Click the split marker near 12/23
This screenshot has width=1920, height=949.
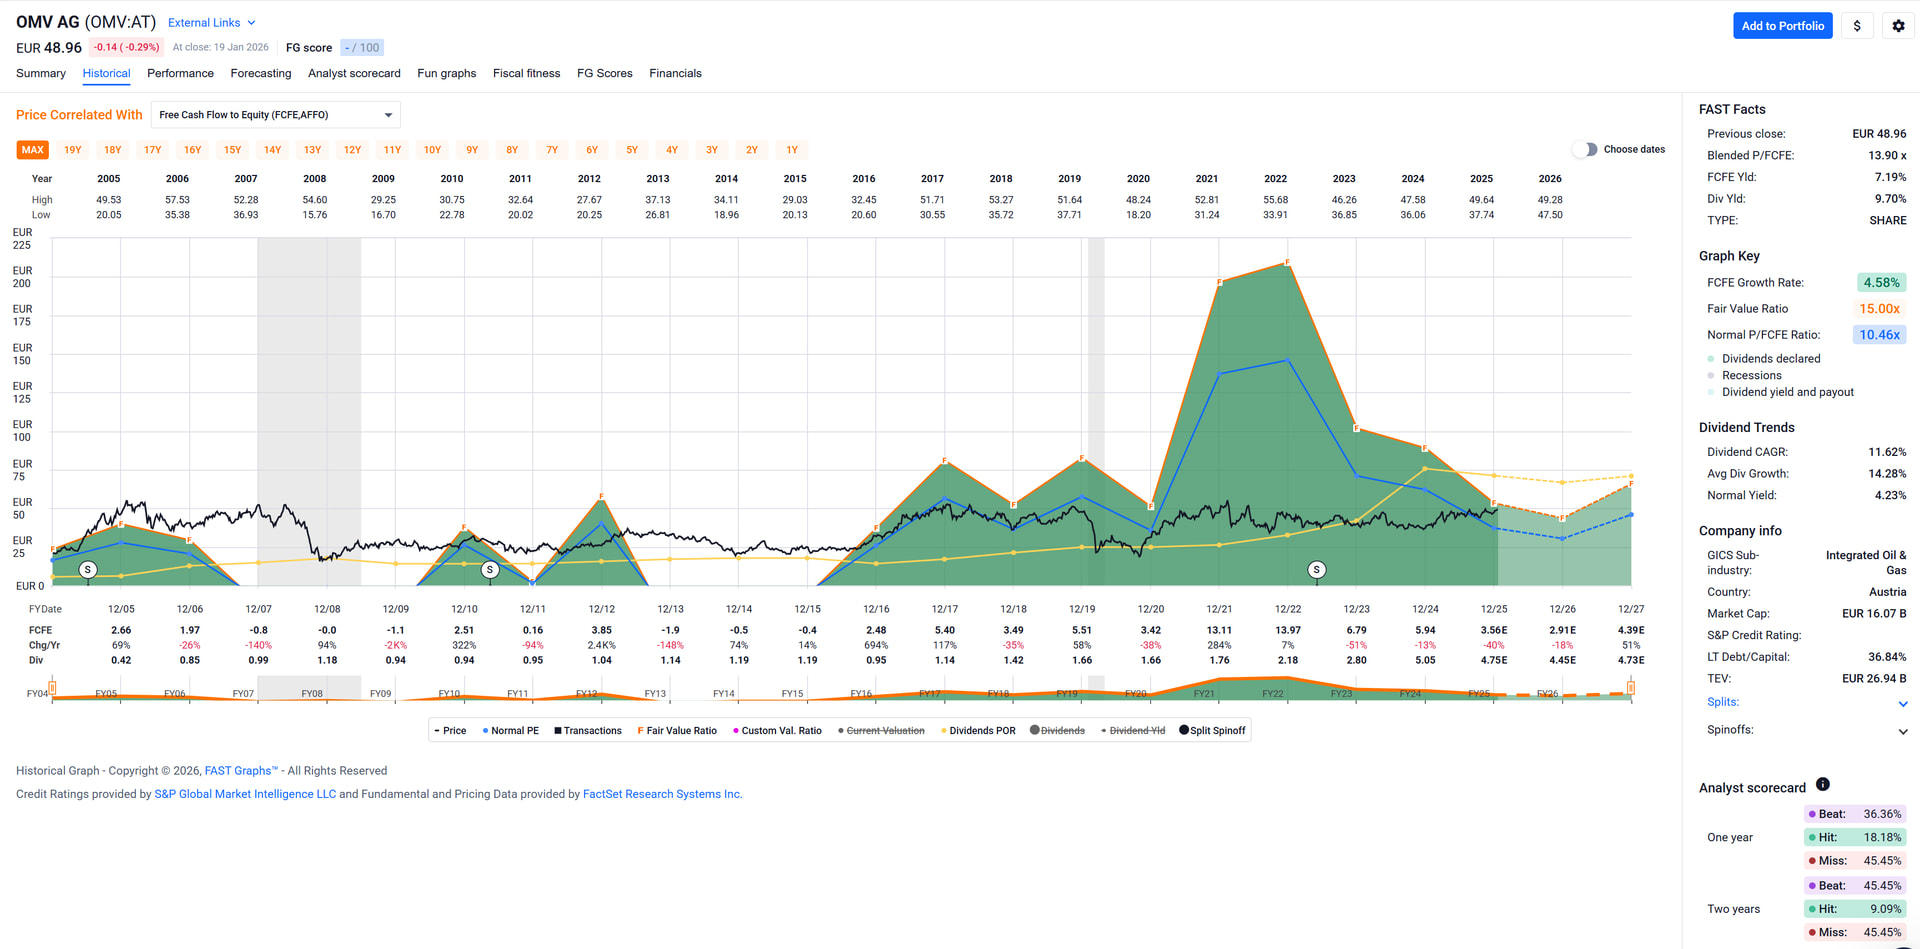[1317, 570]
